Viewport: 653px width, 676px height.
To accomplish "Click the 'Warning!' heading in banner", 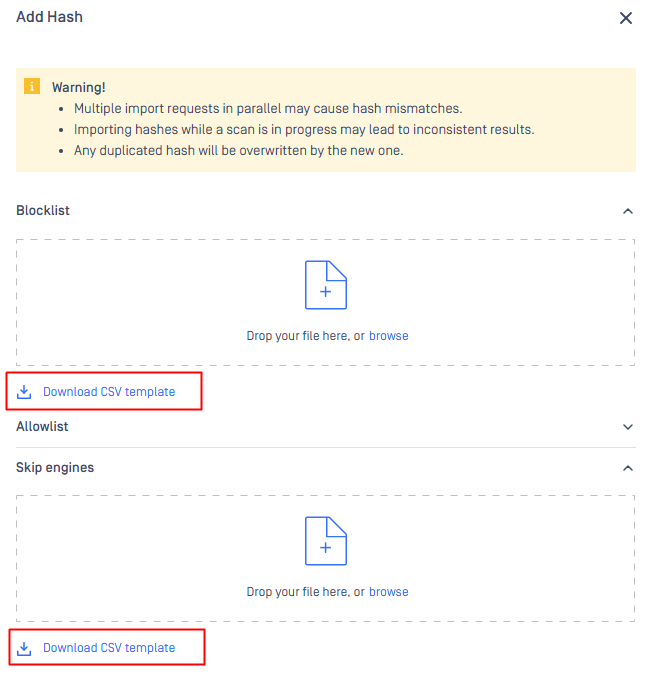I will pos(79,88).
